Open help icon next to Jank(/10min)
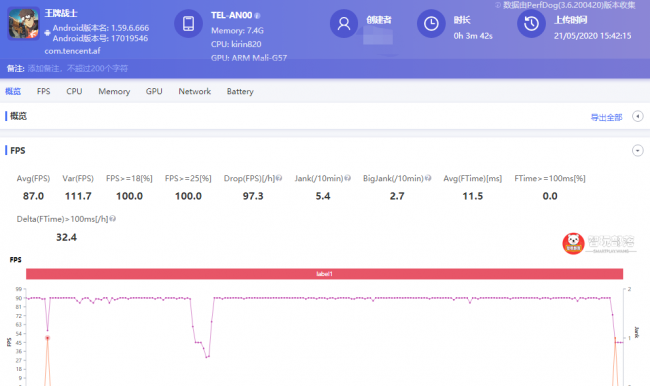This screenshot has height=386, width=650. [347, 178]
